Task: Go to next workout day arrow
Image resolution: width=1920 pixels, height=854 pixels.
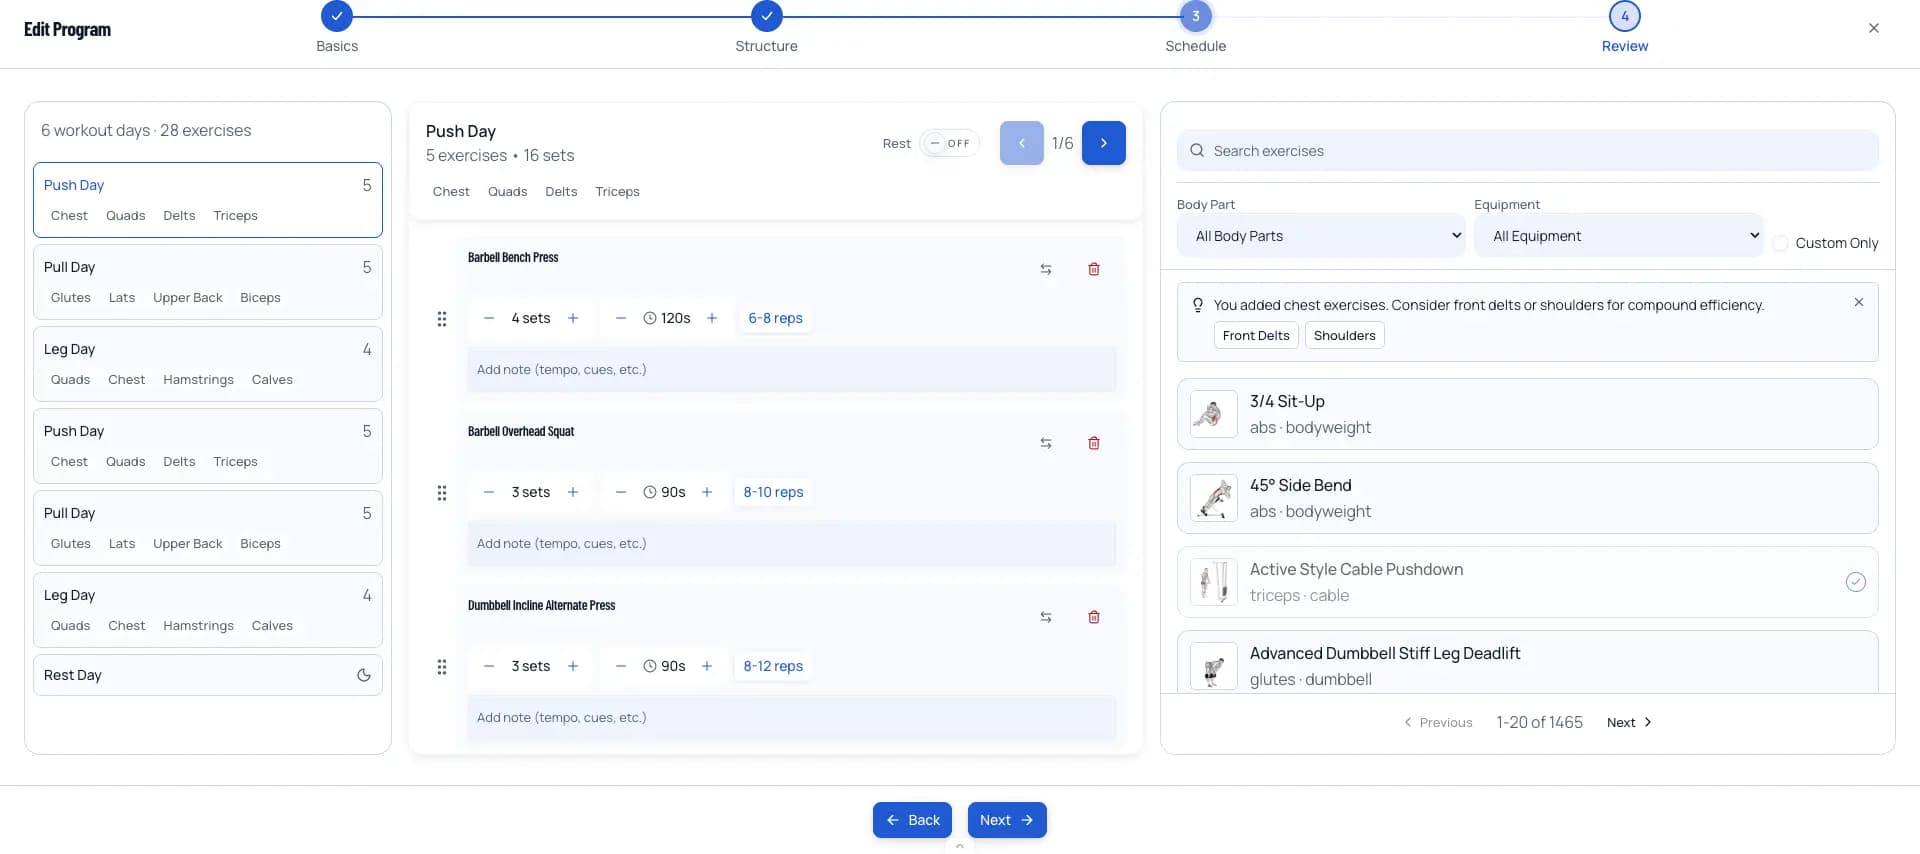Action: tap(1104, 143)
